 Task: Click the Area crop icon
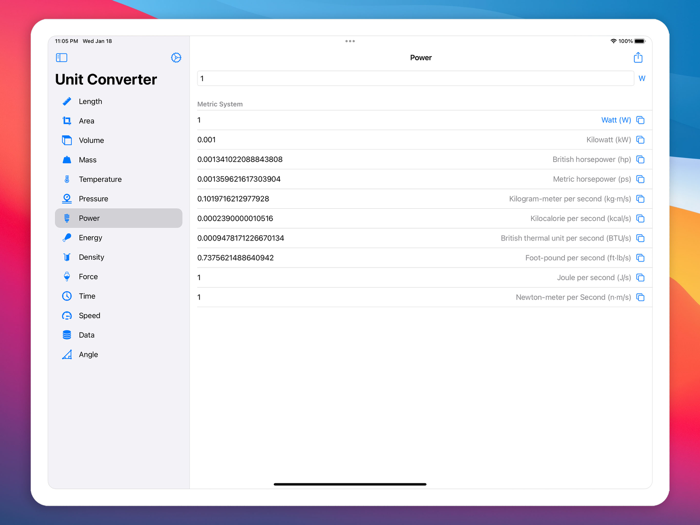click(67, 121)
